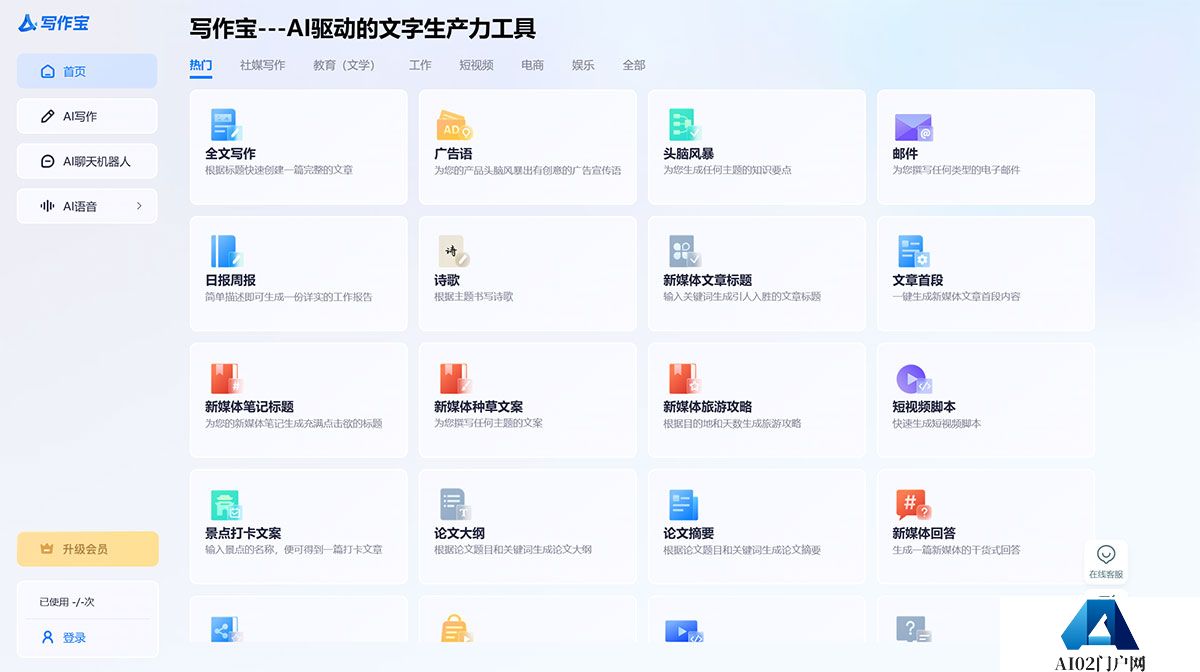Click the 新媒体文章标题 card title
This screenshot has height=672, width=1200.
click(707, 280)
